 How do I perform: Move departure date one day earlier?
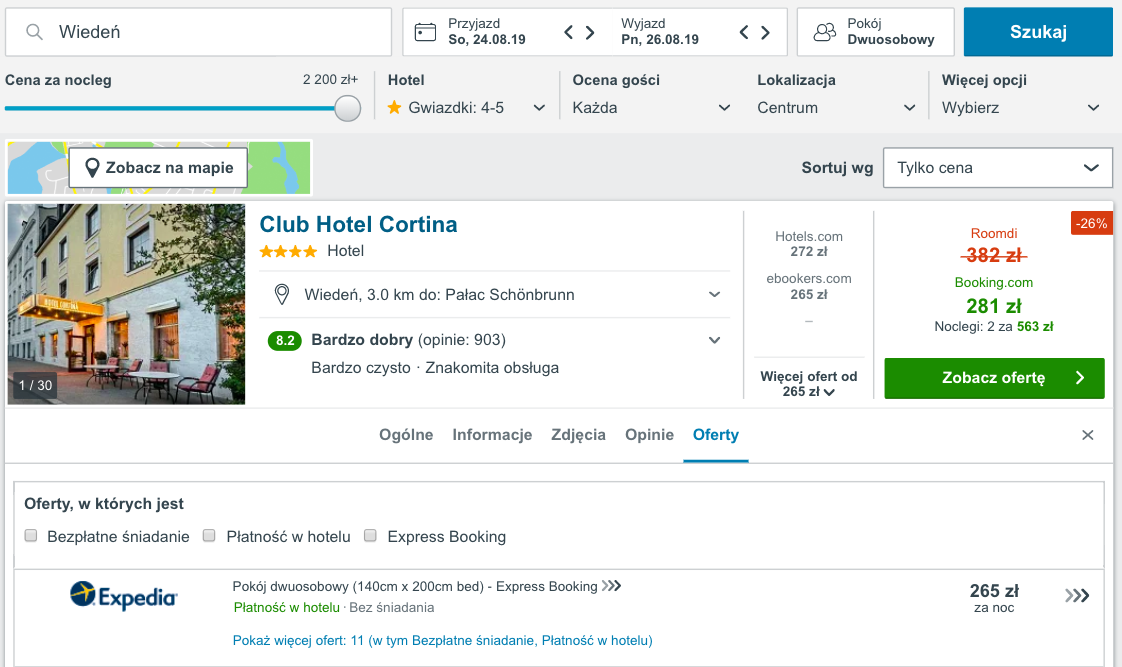(x=744, y=32)
